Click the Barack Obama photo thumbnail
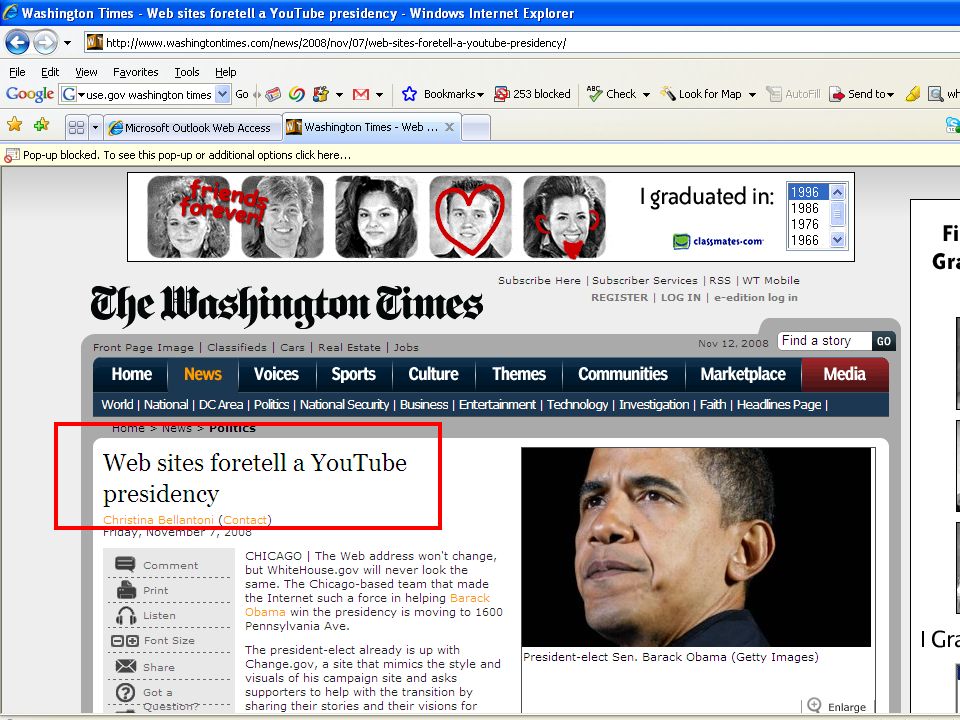 696,547
